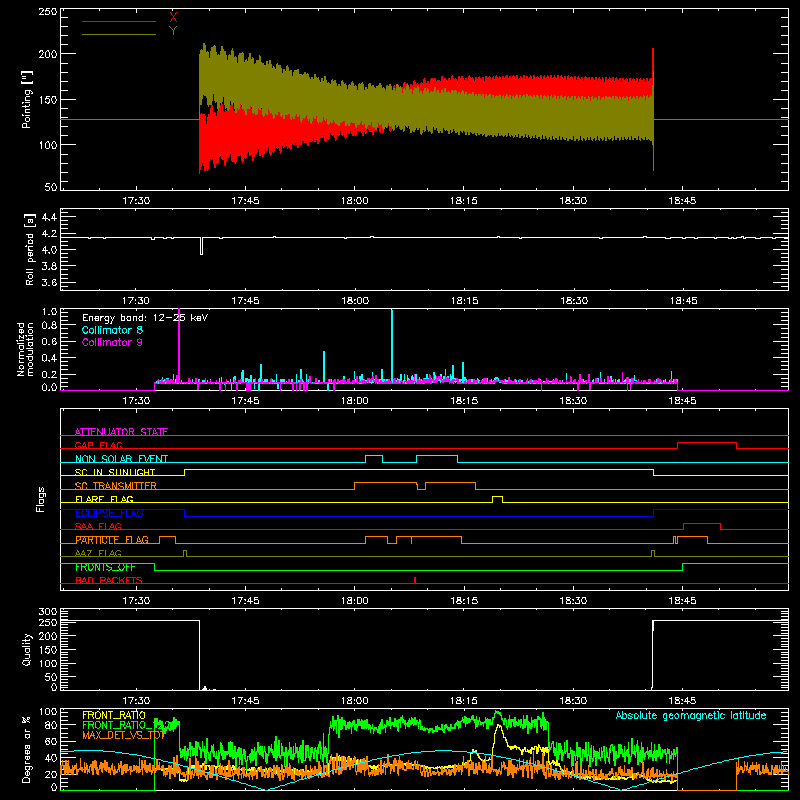Click the 'Collimator 8' legend entry

coord(112,330)
